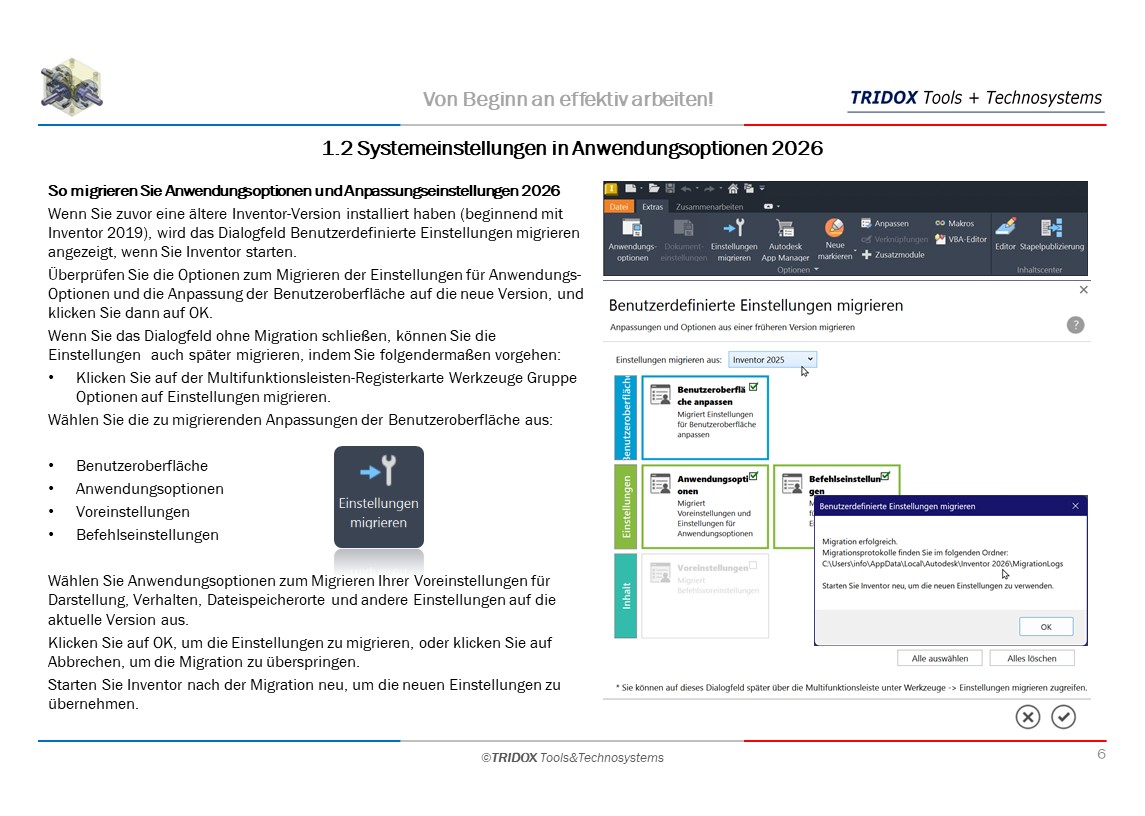
Task: Click the Inhaltscenter Editor icon
Action: [x=1005, y=235]
